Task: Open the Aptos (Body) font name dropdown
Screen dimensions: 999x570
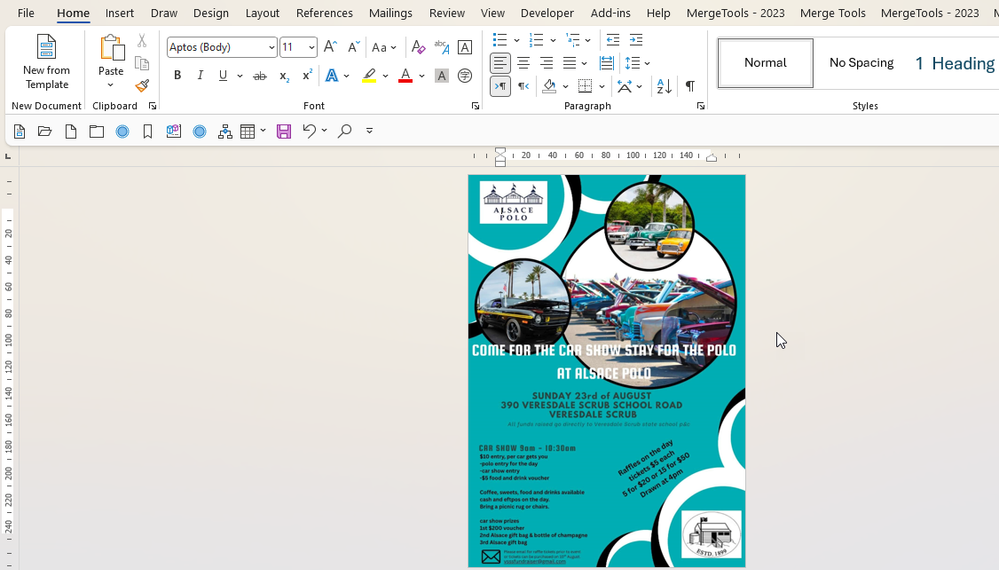Action: pyautogui.click(x=272, y=47)
